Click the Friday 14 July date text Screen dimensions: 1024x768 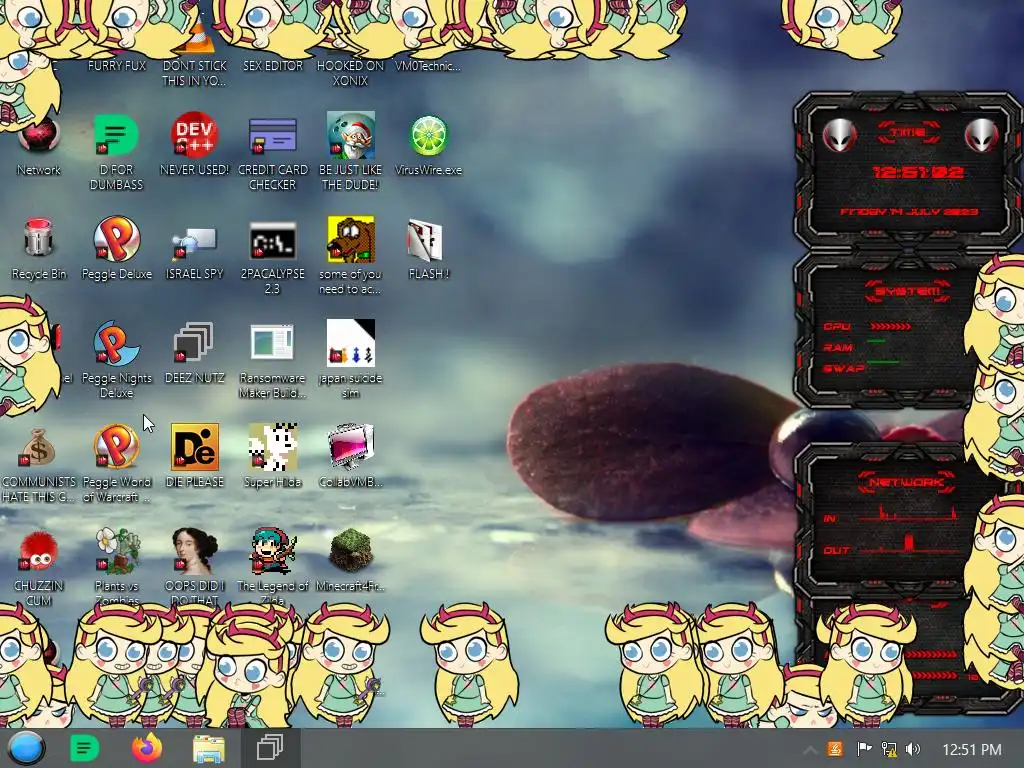(x=909, y=212)
